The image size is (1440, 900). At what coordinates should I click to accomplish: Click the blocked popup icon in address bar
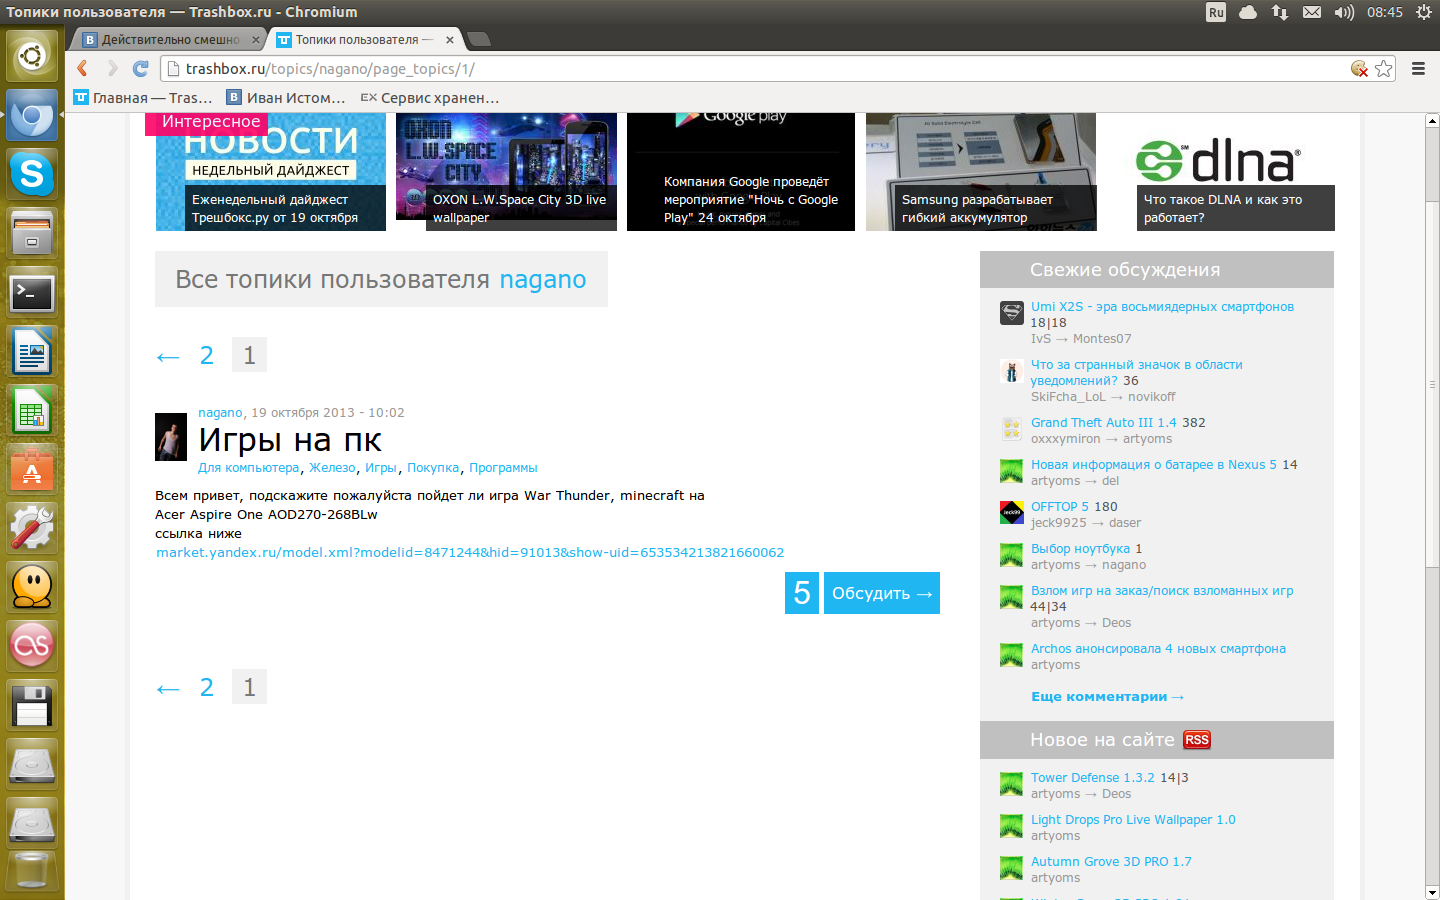[x=1359, y=68]
